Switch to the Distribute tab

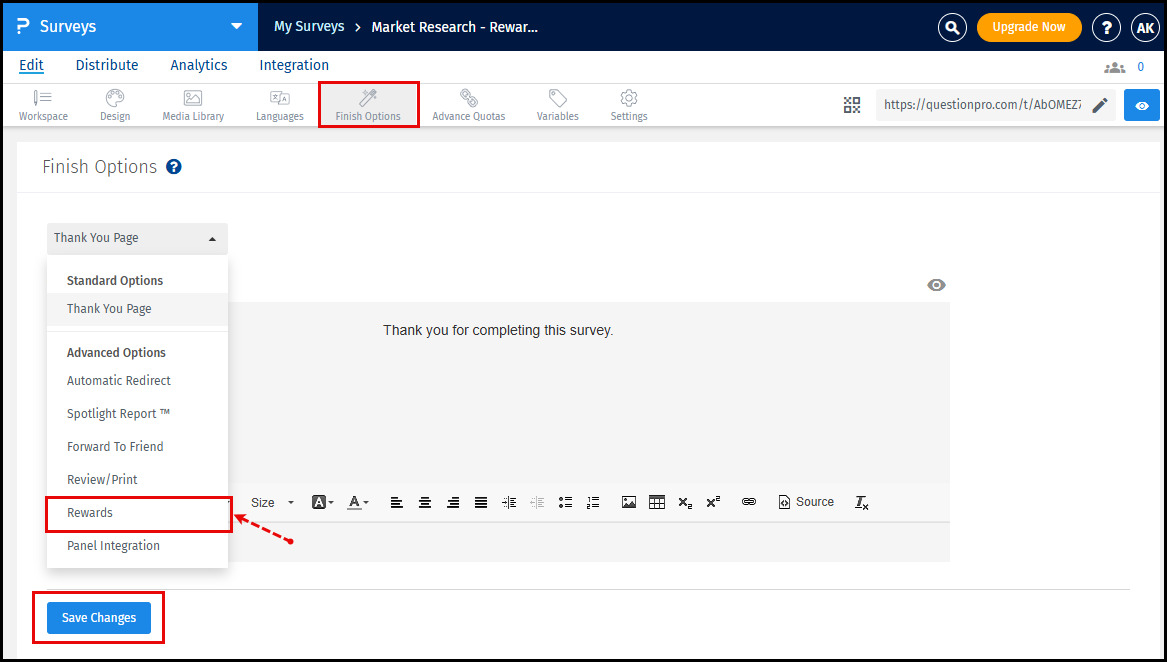click(106, 64)
